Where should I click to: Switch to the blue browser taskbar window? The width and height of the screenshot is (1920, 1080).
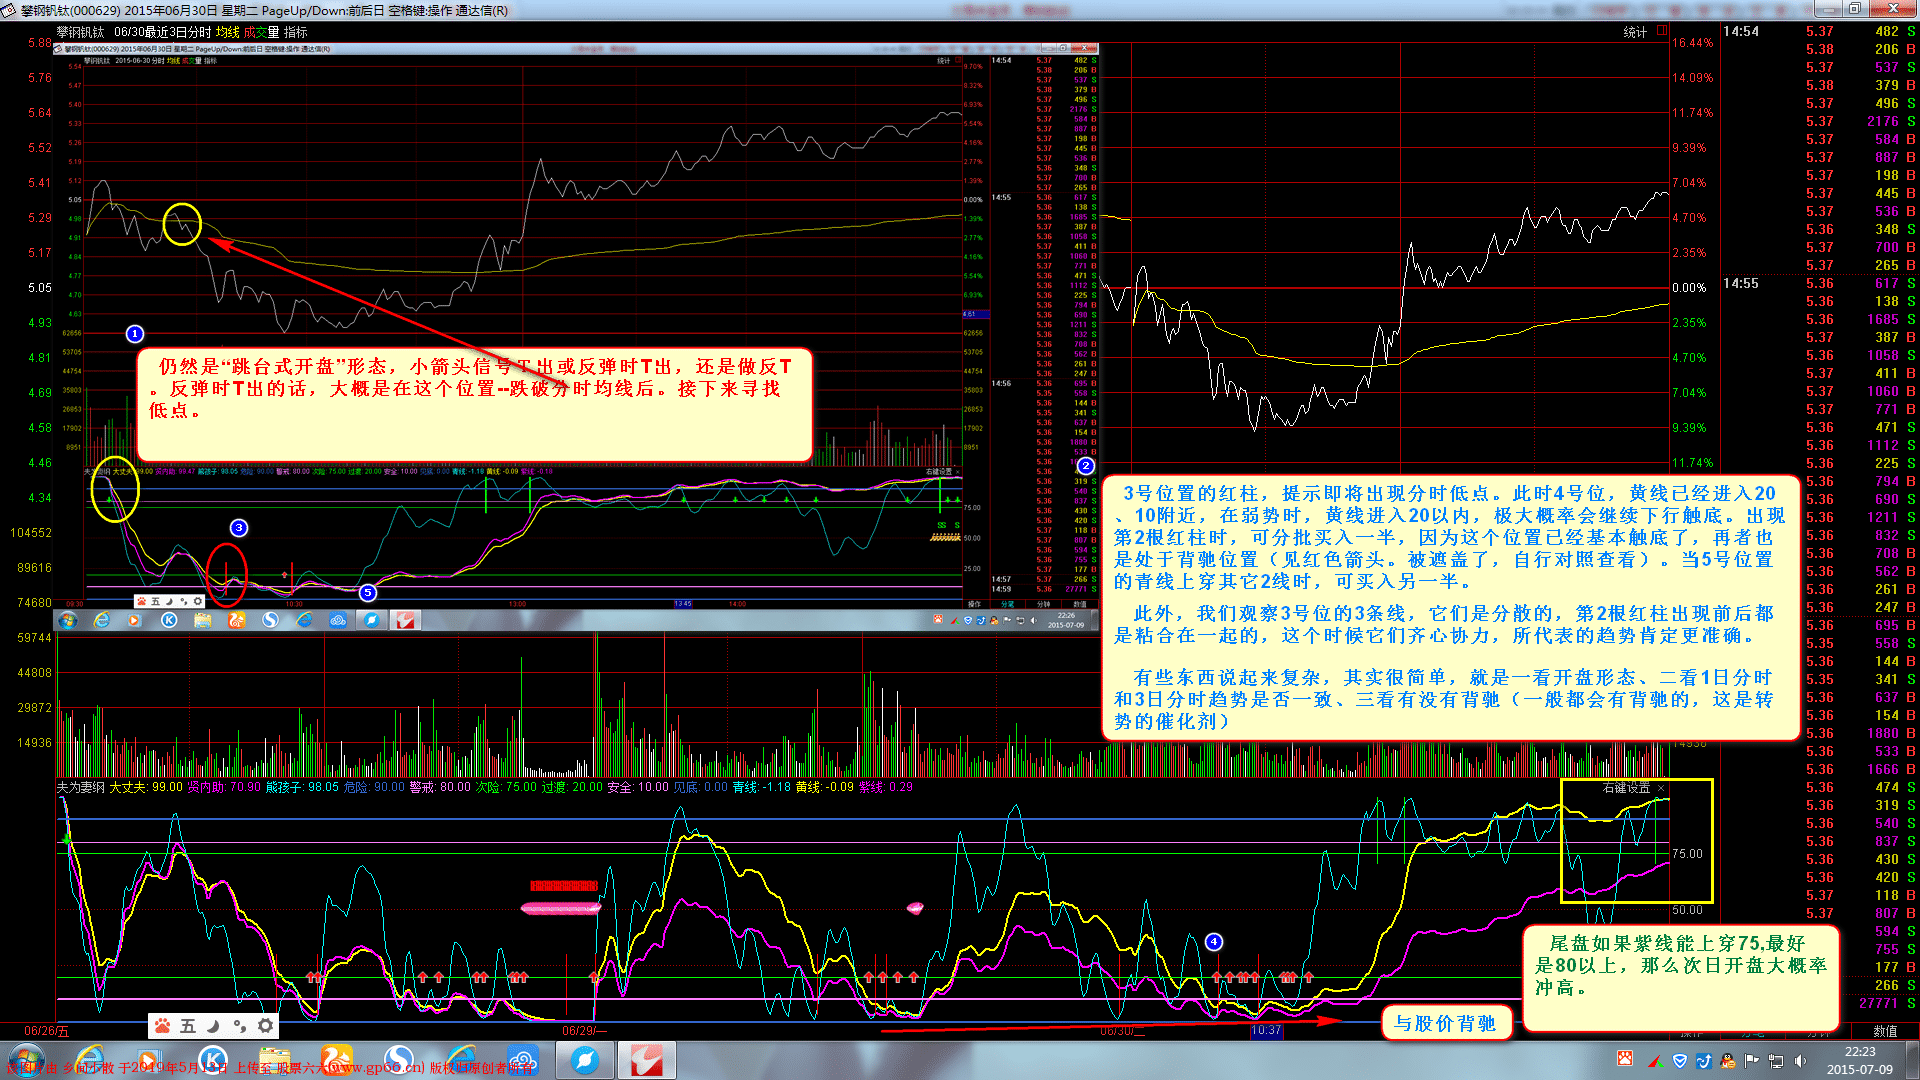[x=584, y=1060]
